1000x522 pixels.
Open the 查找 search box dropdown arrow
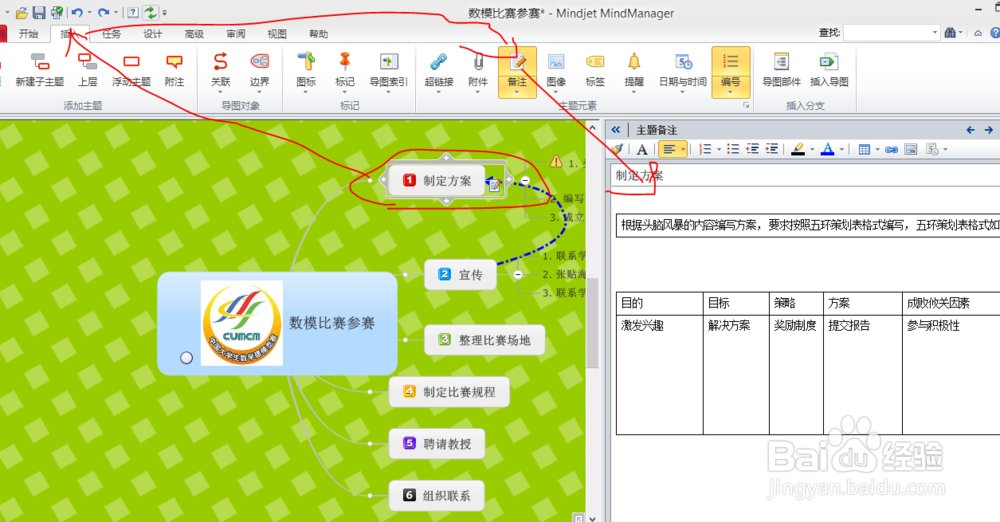coord(935,33)
